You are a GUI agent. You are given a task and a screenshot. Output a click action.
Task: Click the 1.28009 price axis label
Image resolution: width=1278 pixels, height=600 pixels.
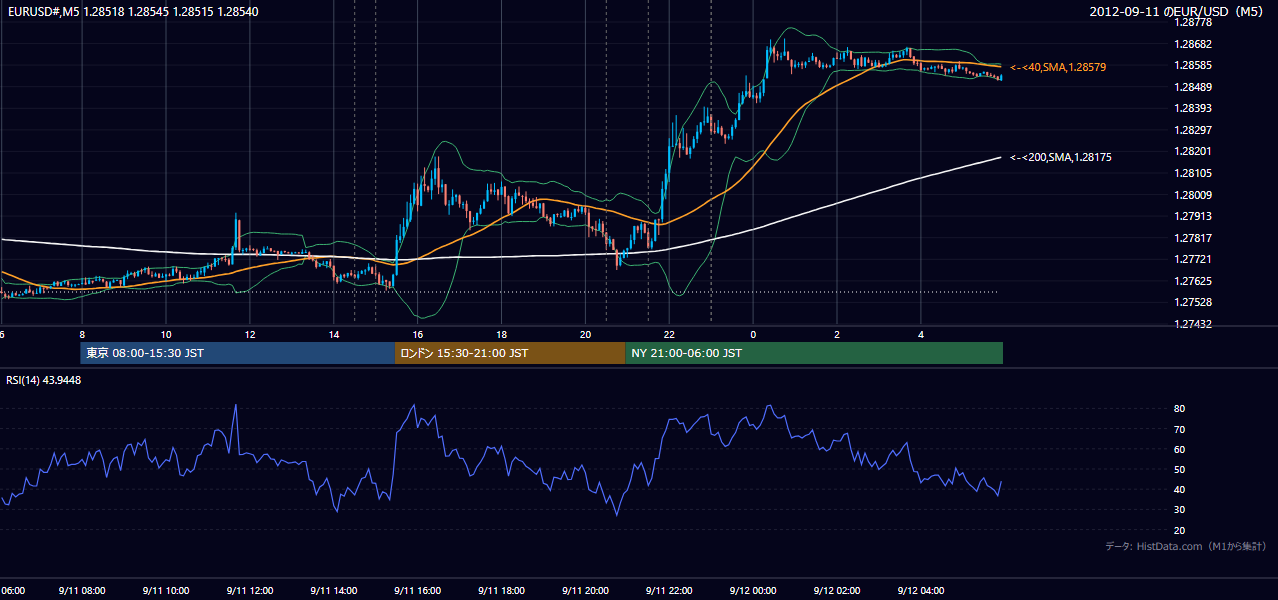1191,195
